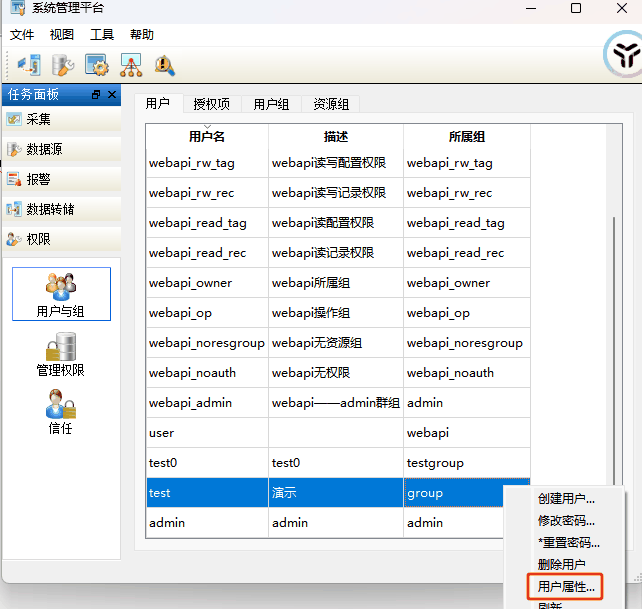Select 用户与组 icon in task panel
This screenshot has width=642, height=609.
point(61,294)
